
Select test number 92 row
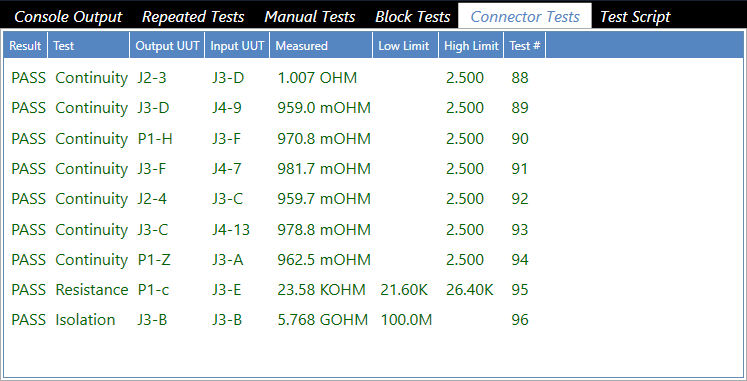pyautogui.click(x=373, y=199)
